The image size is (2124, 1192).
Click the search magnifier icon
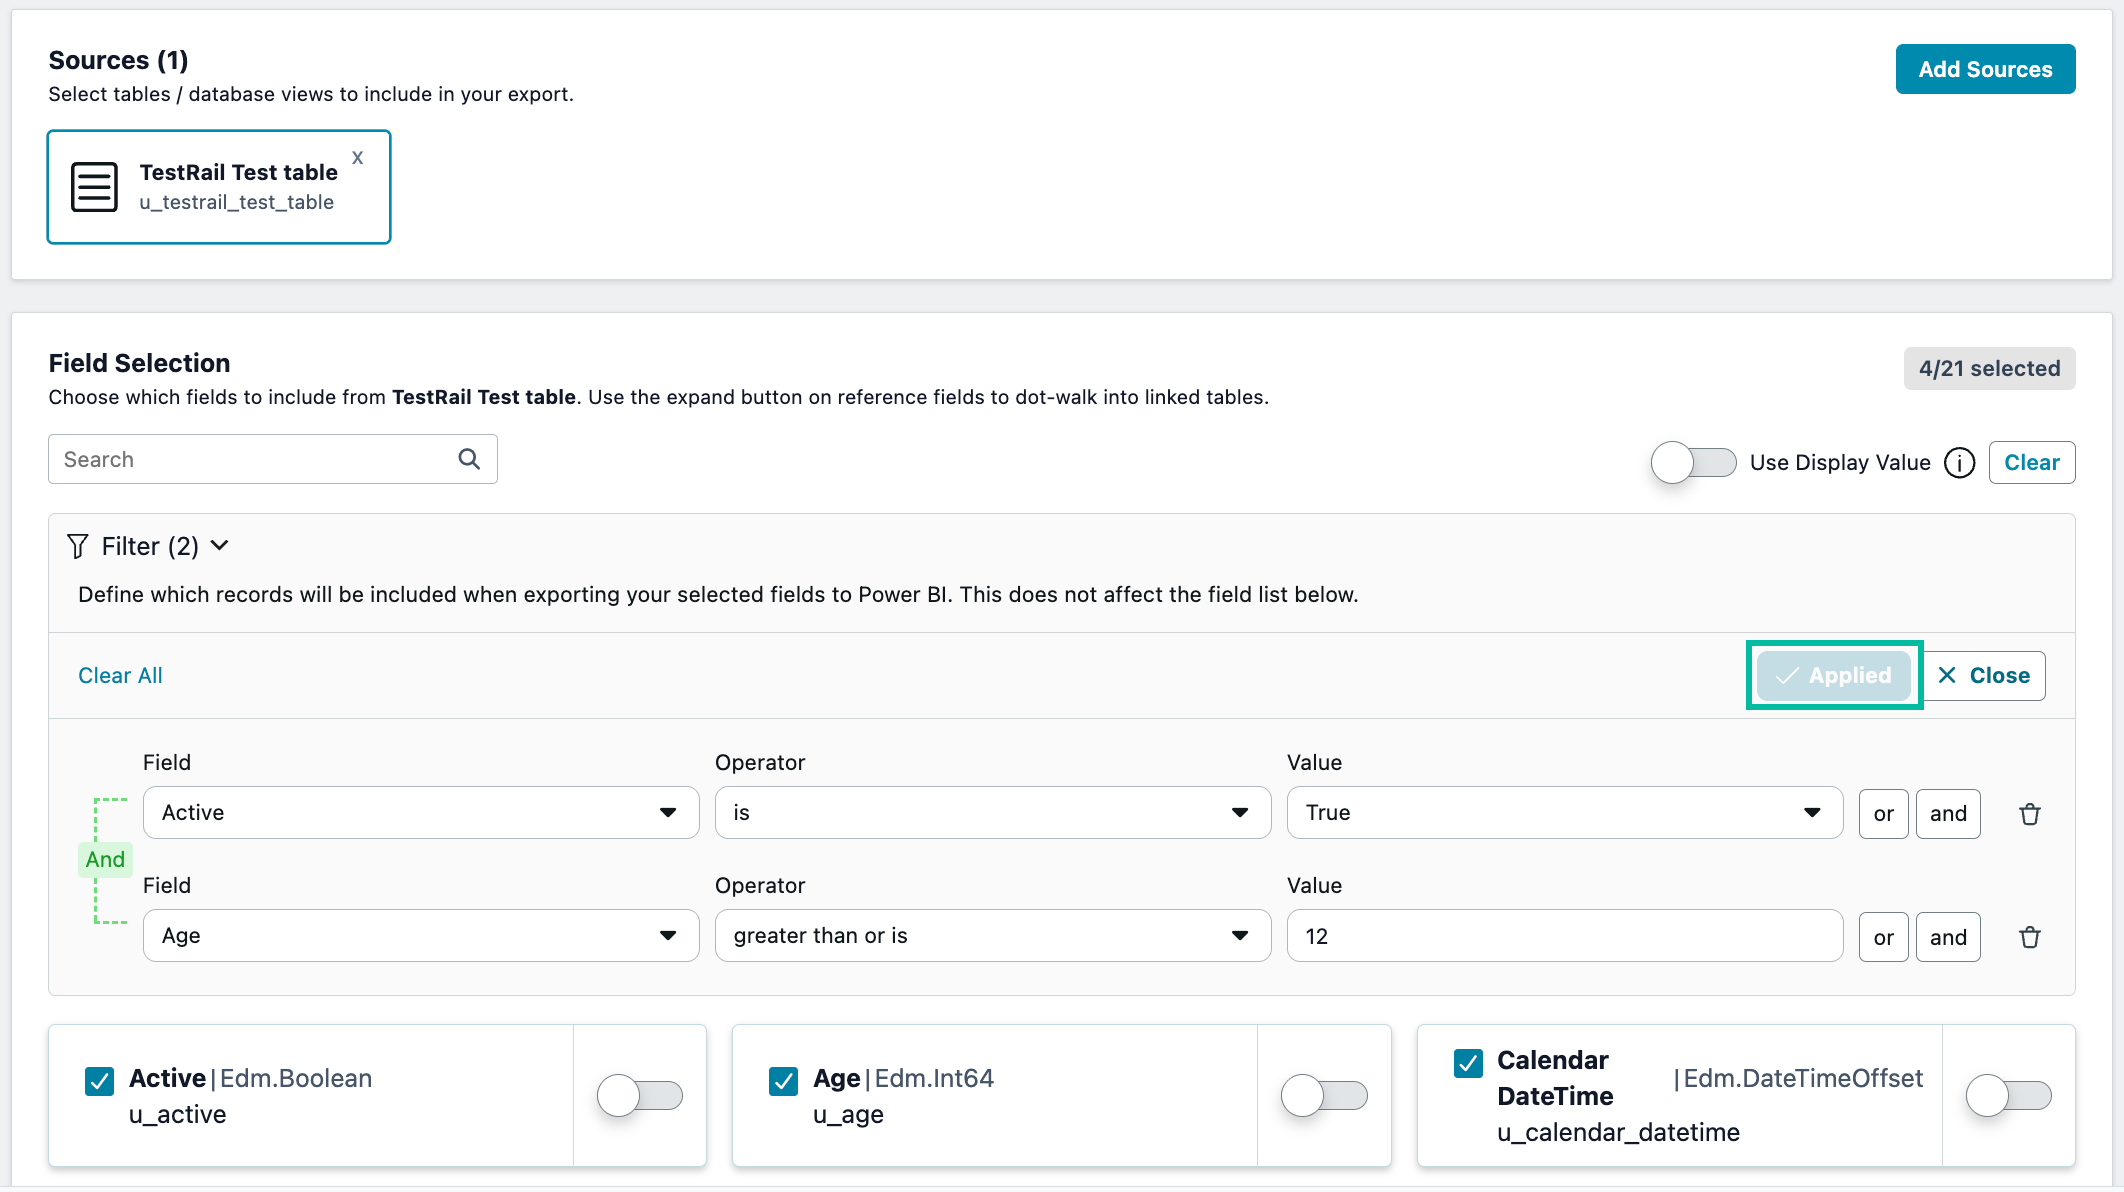pos(469,459)
